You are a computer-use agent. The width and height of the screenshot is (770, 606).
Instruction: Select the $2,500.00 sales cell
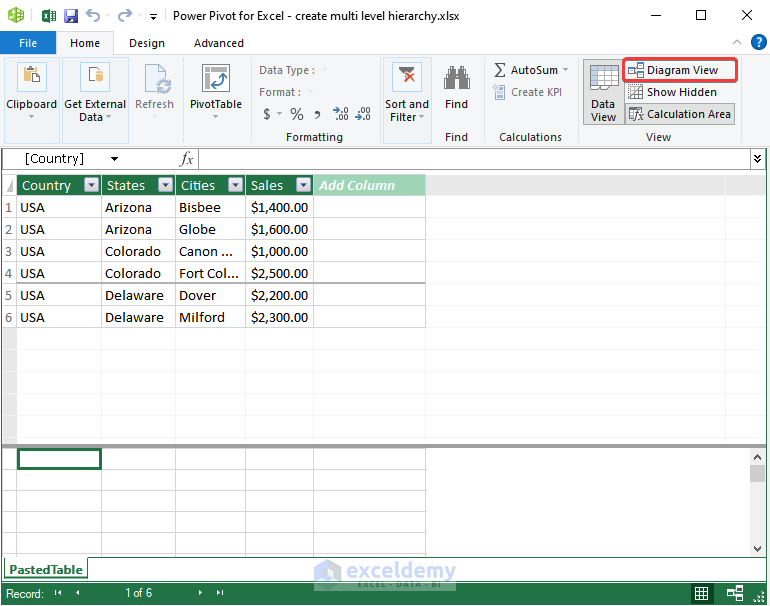279,274
